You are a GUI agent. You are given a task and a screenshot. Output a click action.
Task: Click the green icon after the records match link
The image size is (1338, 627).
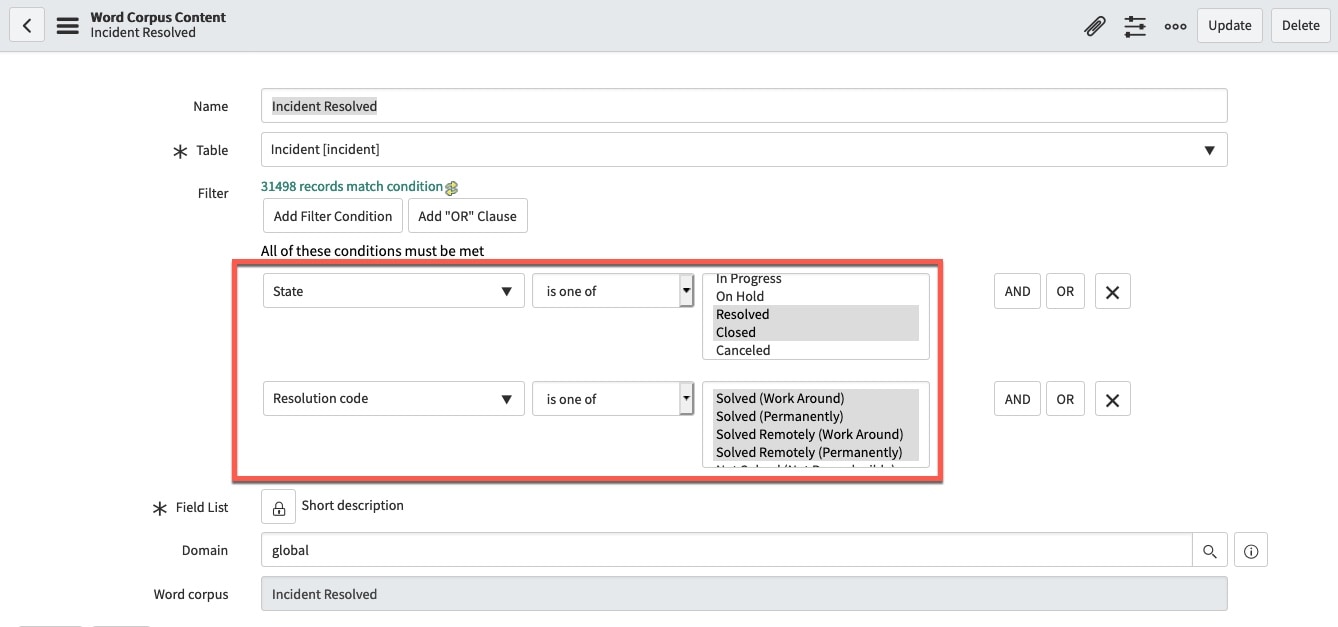pos(451,187)
